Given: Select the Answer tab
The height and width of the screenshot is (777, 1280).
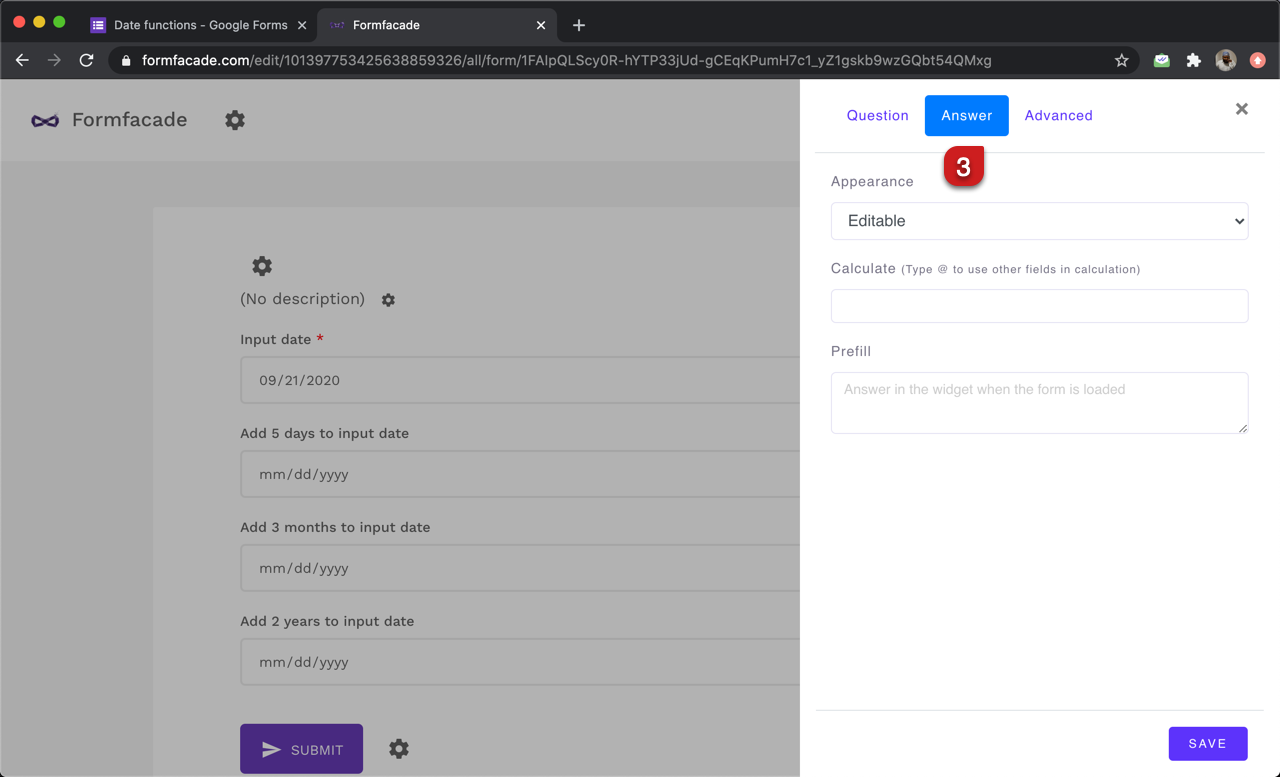Looking at the screenshot, I should (966, 116).
